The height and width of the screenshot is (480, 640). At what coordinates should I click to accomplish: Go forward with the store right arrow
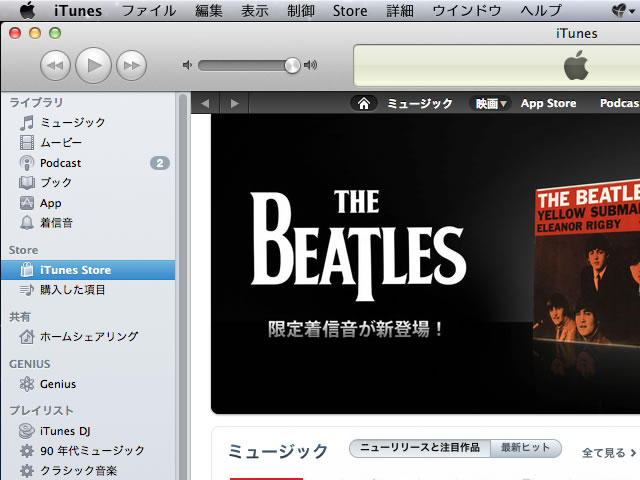pyautogui.click(x=234, y=103)
